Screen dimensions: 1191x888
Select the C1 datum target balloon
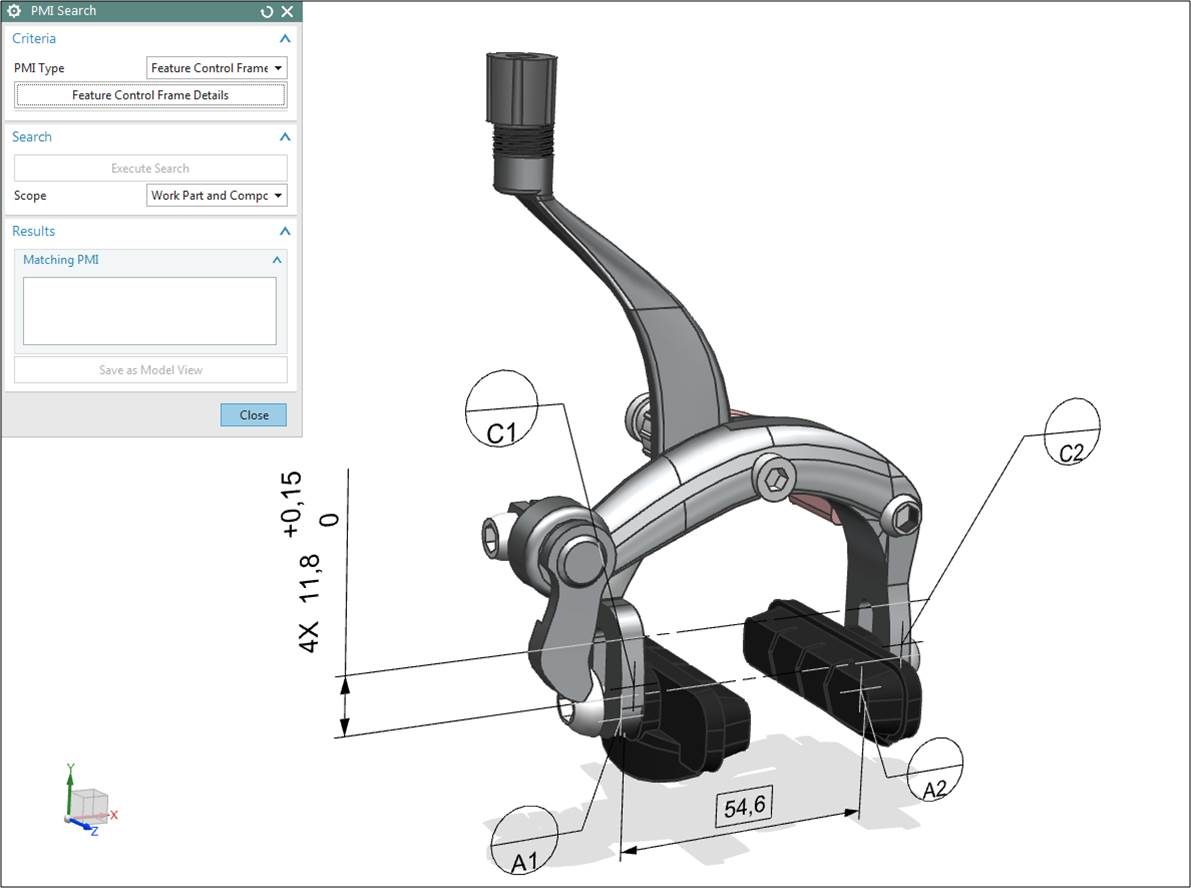pos(501,409)
